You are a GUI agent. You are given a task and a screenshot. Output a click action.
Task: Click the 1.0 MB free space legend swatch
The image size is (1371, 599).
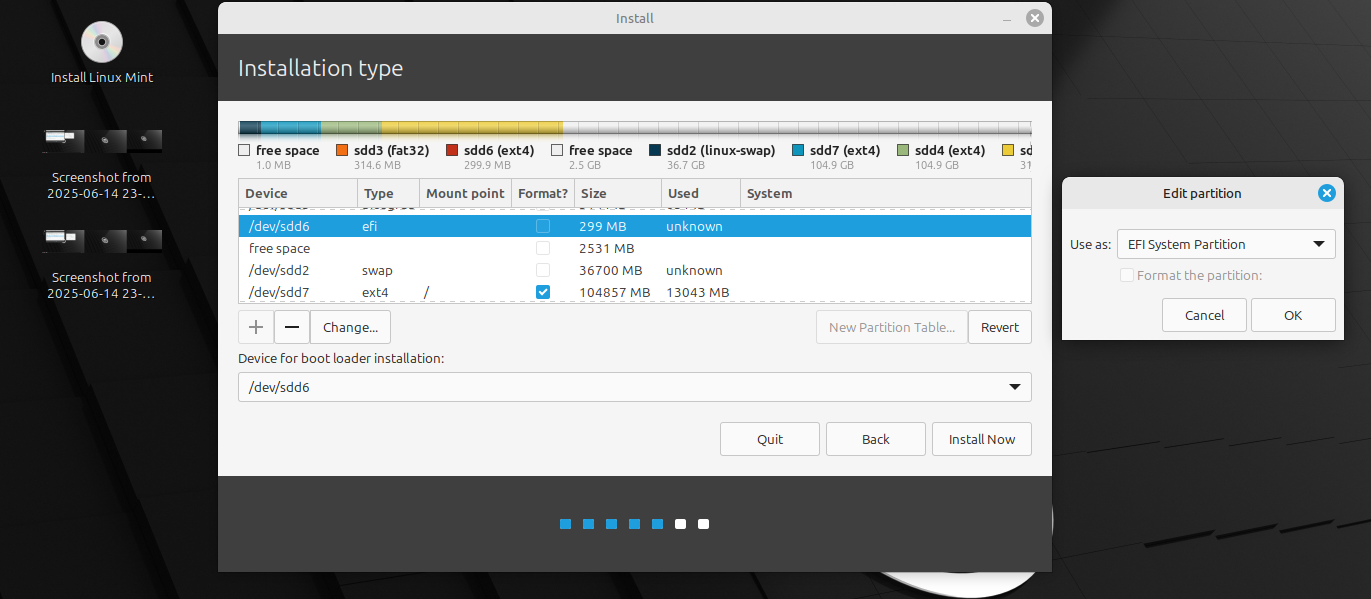pyautogui.click(x=244, y=150)
